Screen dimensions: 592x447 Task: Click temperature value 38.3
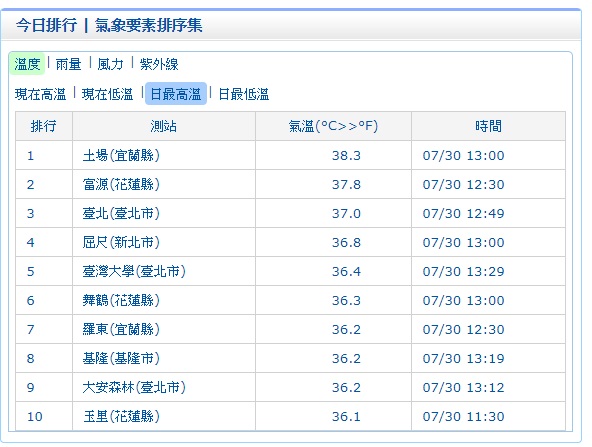346,156
